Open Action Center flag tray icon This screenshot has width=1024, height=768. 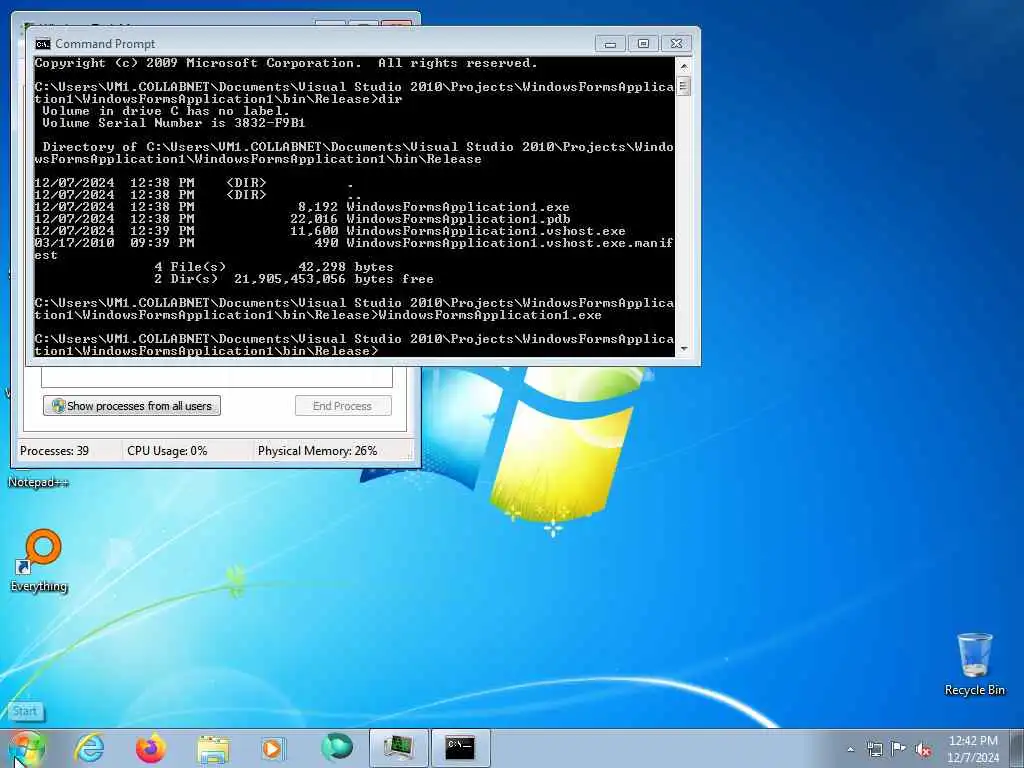[x=899, y=749]
